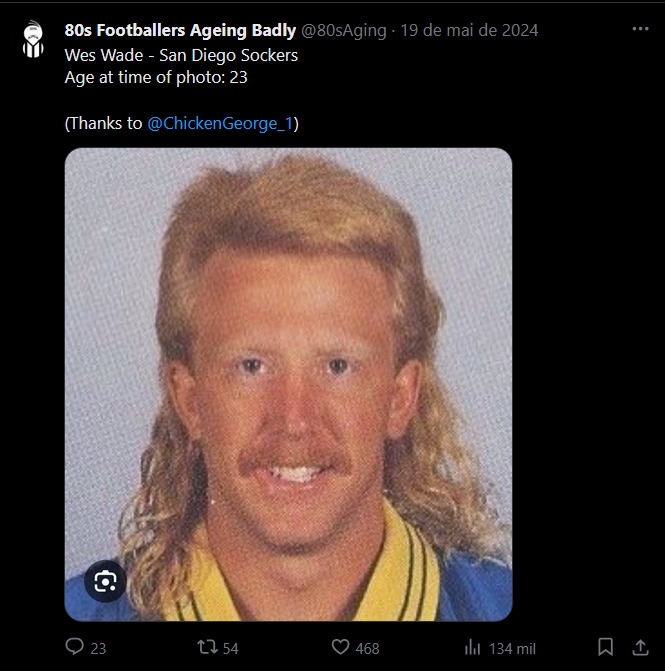Click the @80sAging handle
Viewport: 665px width, 671px height.
pyautogui.click(x=344, y=30)
